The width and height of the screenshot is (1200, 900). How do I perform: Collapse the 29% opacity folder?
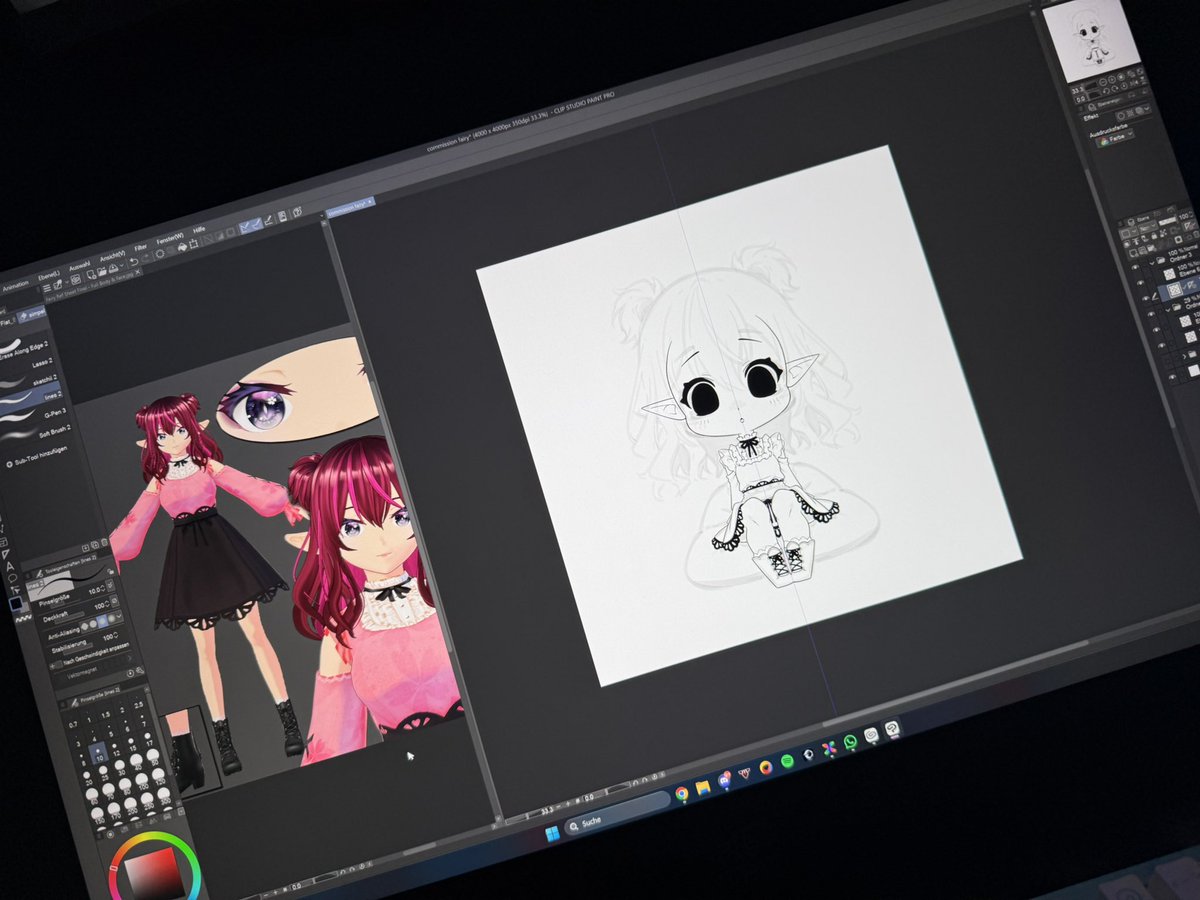[x=1168, y=309]
